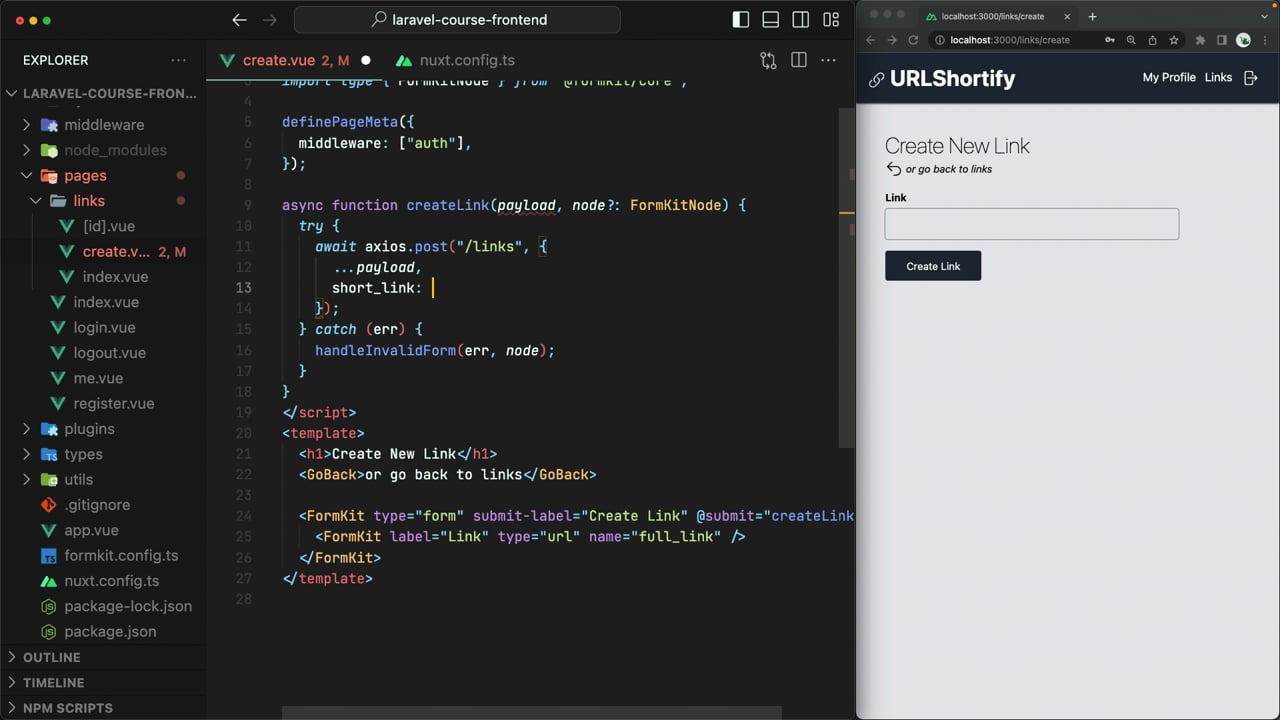
Task: Open the browser profile avatar
Action: coord(1243,40)
